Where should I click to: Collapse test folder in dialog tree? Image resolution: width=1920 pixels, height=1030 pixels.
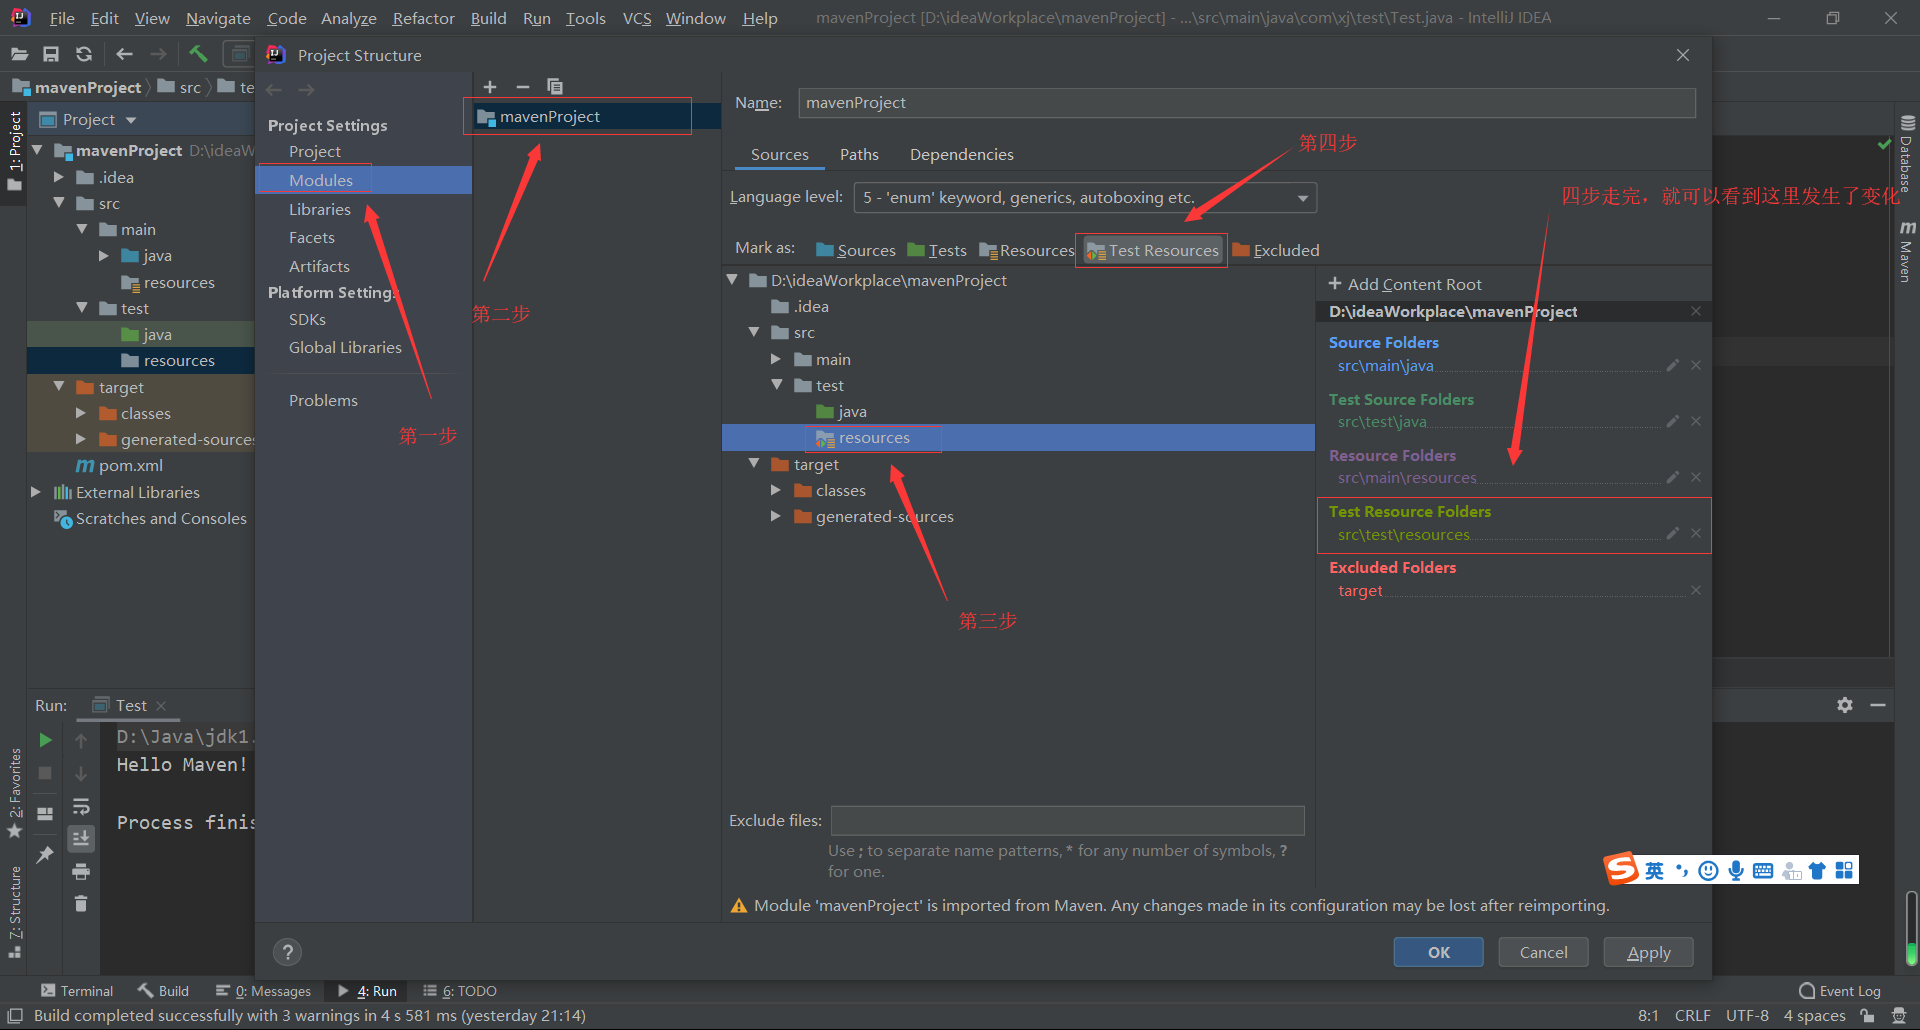coord(776,385)
